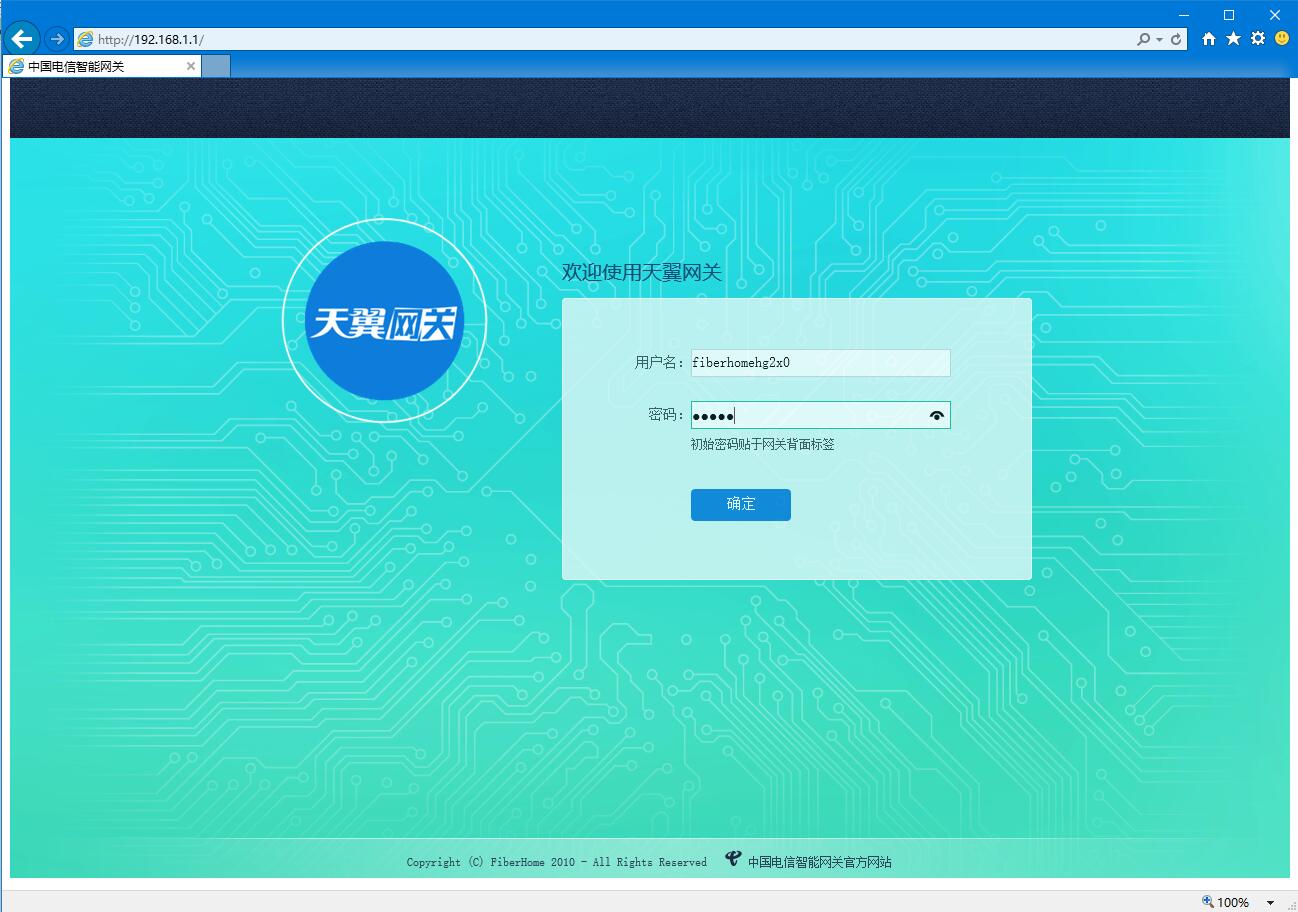Go to the browser Home icon

pyautogui.click(x=1209, y=38)
